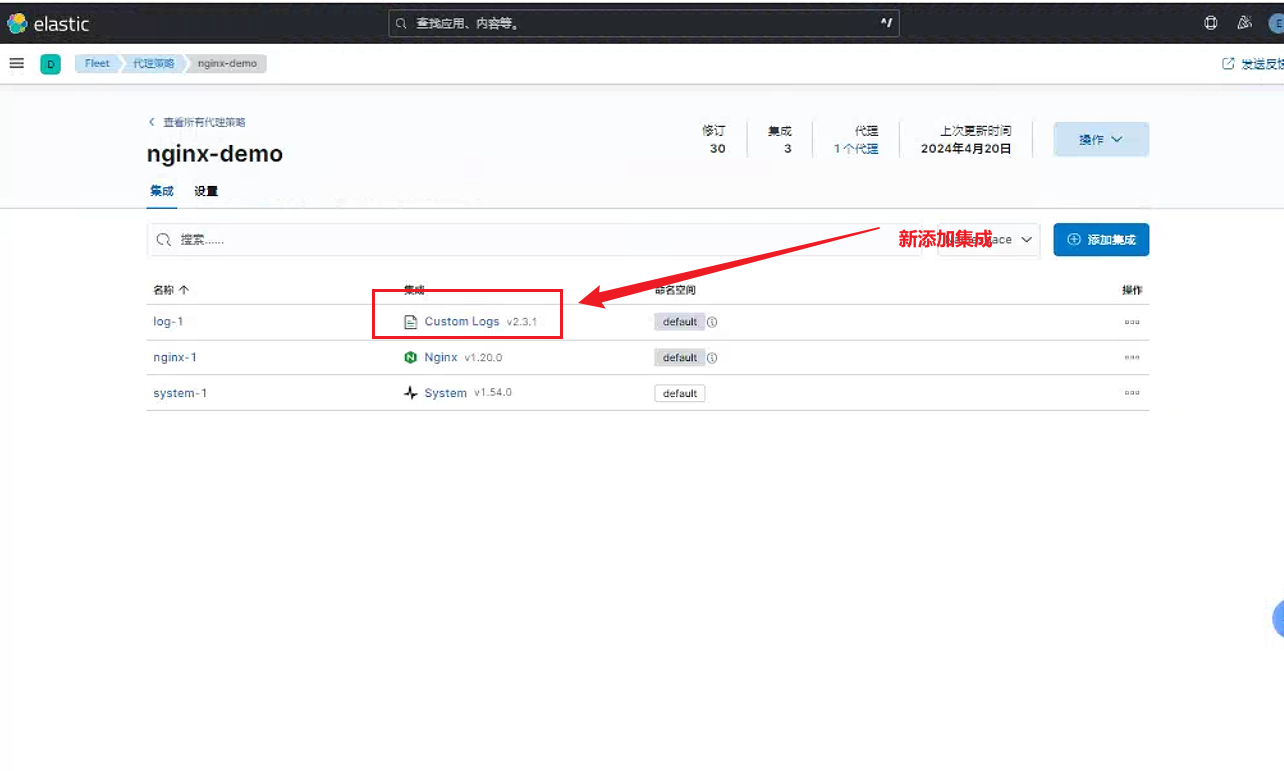This screenshot has width=1284, height=771.
Task: Click the info icon in log-1 row
Action: (x=712, y=322)
